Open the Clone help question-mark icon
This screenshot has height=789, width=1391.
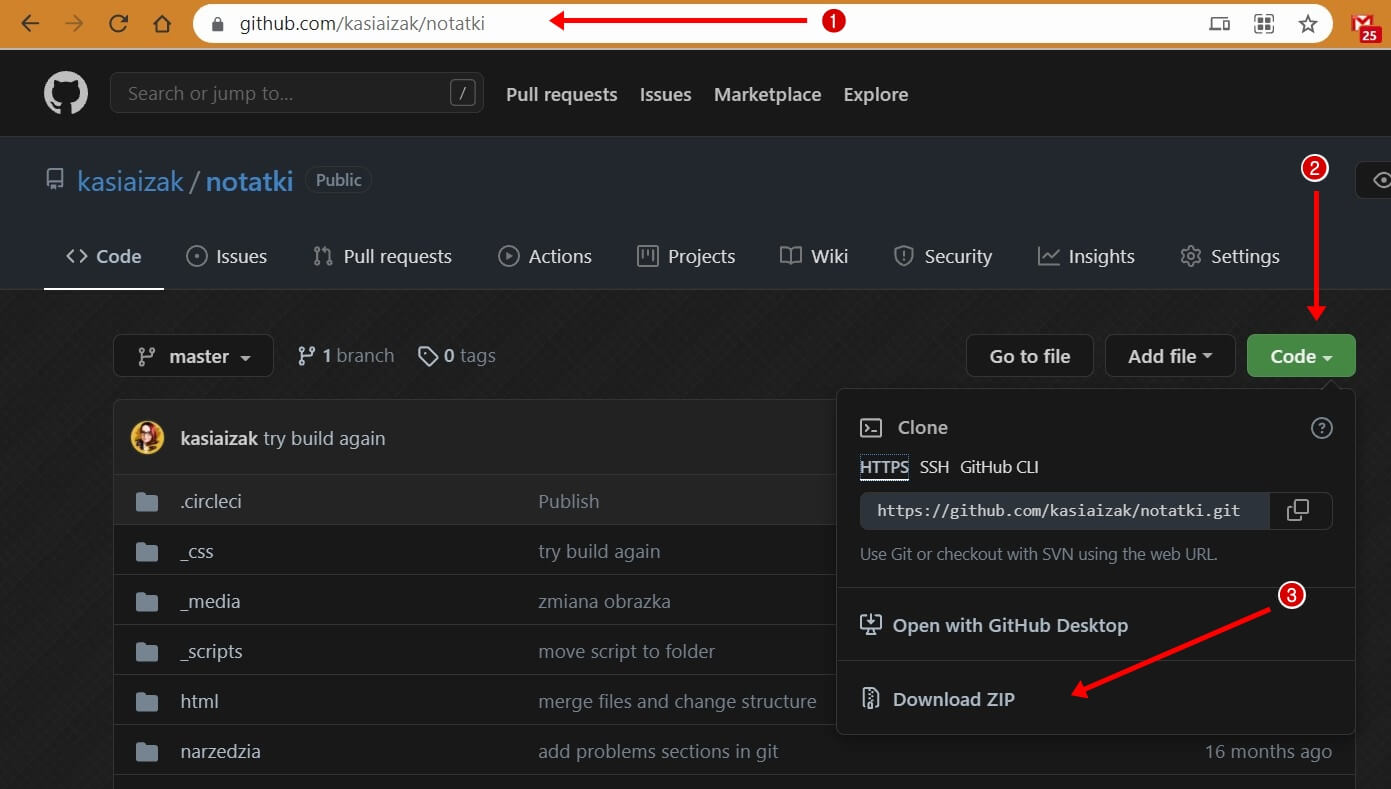(x=1321, y=428)
